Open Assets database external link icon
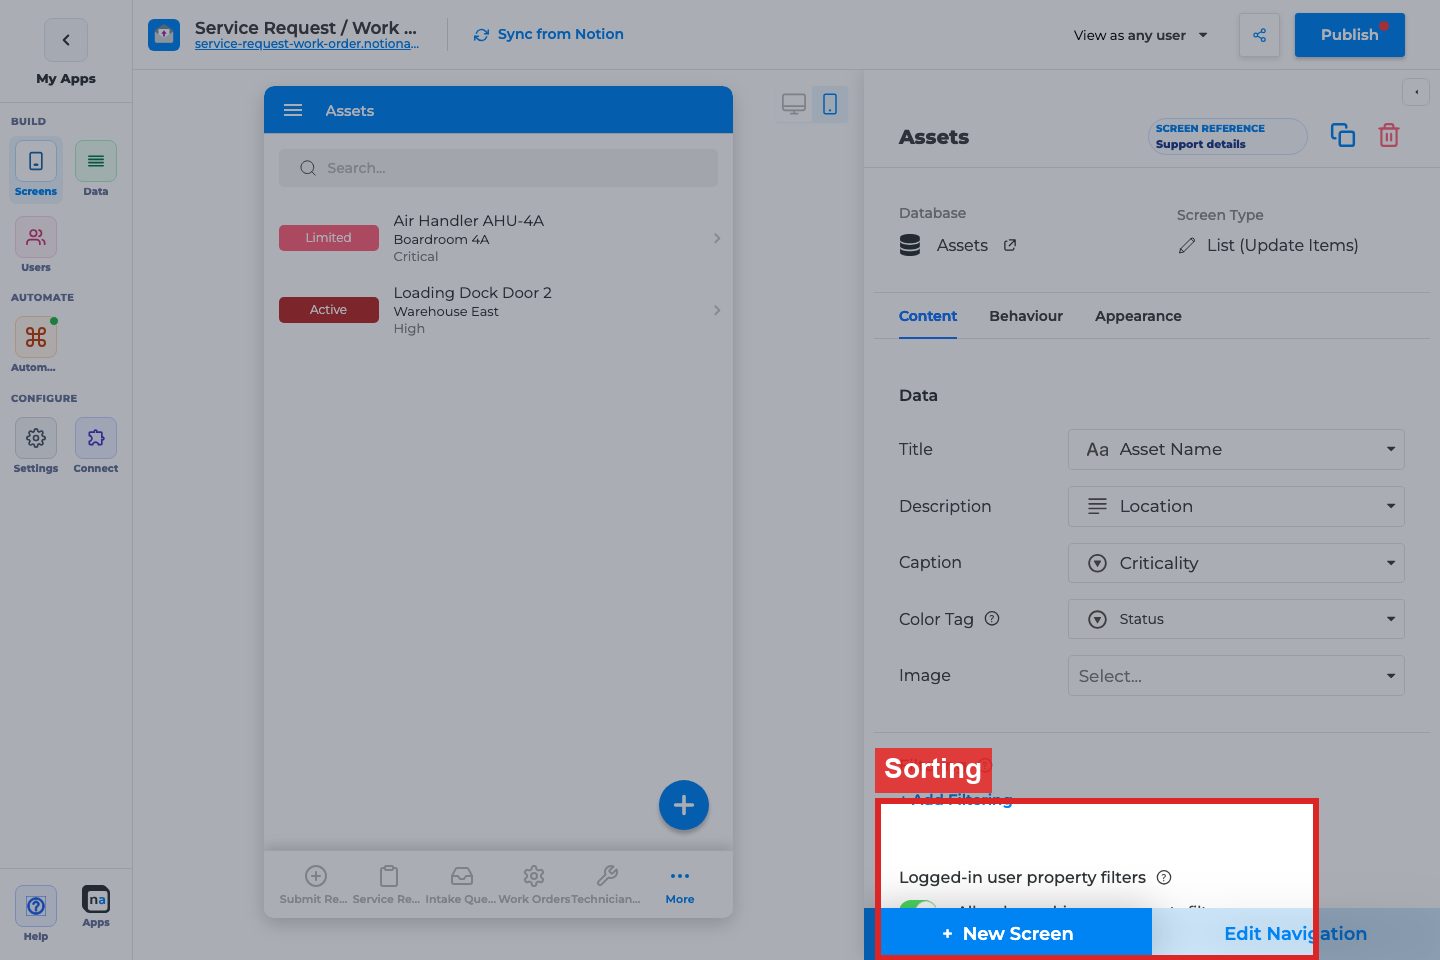The image size is (1440, 960). pyautogui.click(x=1010, y=245)
